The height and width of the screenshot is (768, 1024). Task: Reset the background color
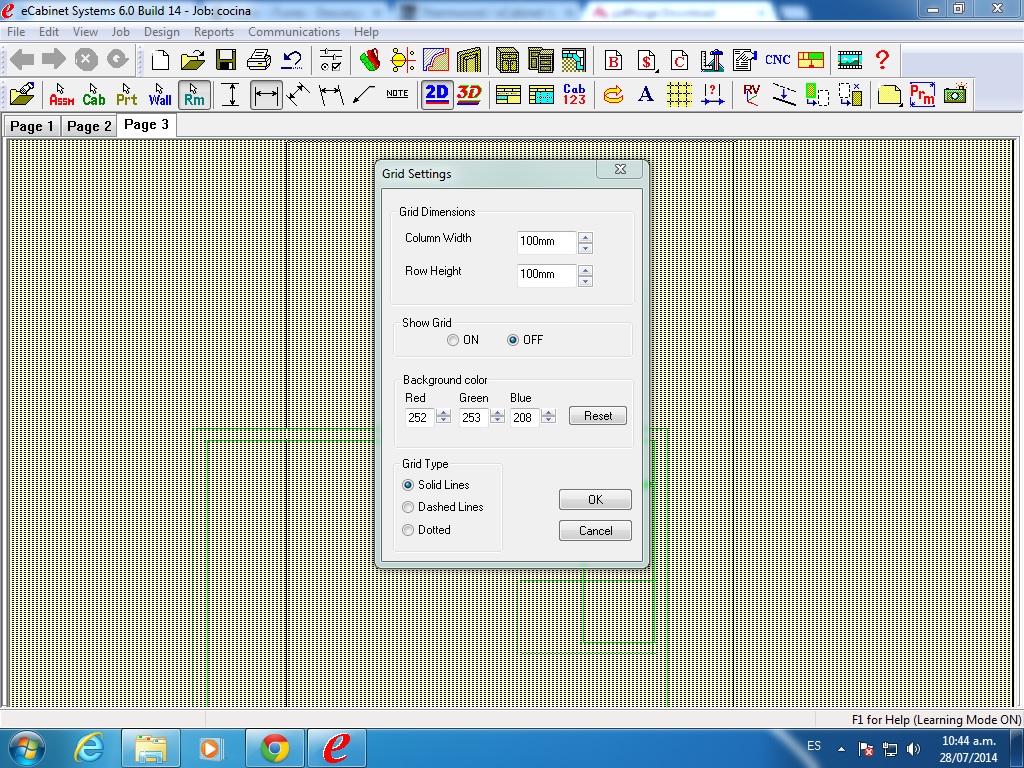597,416
